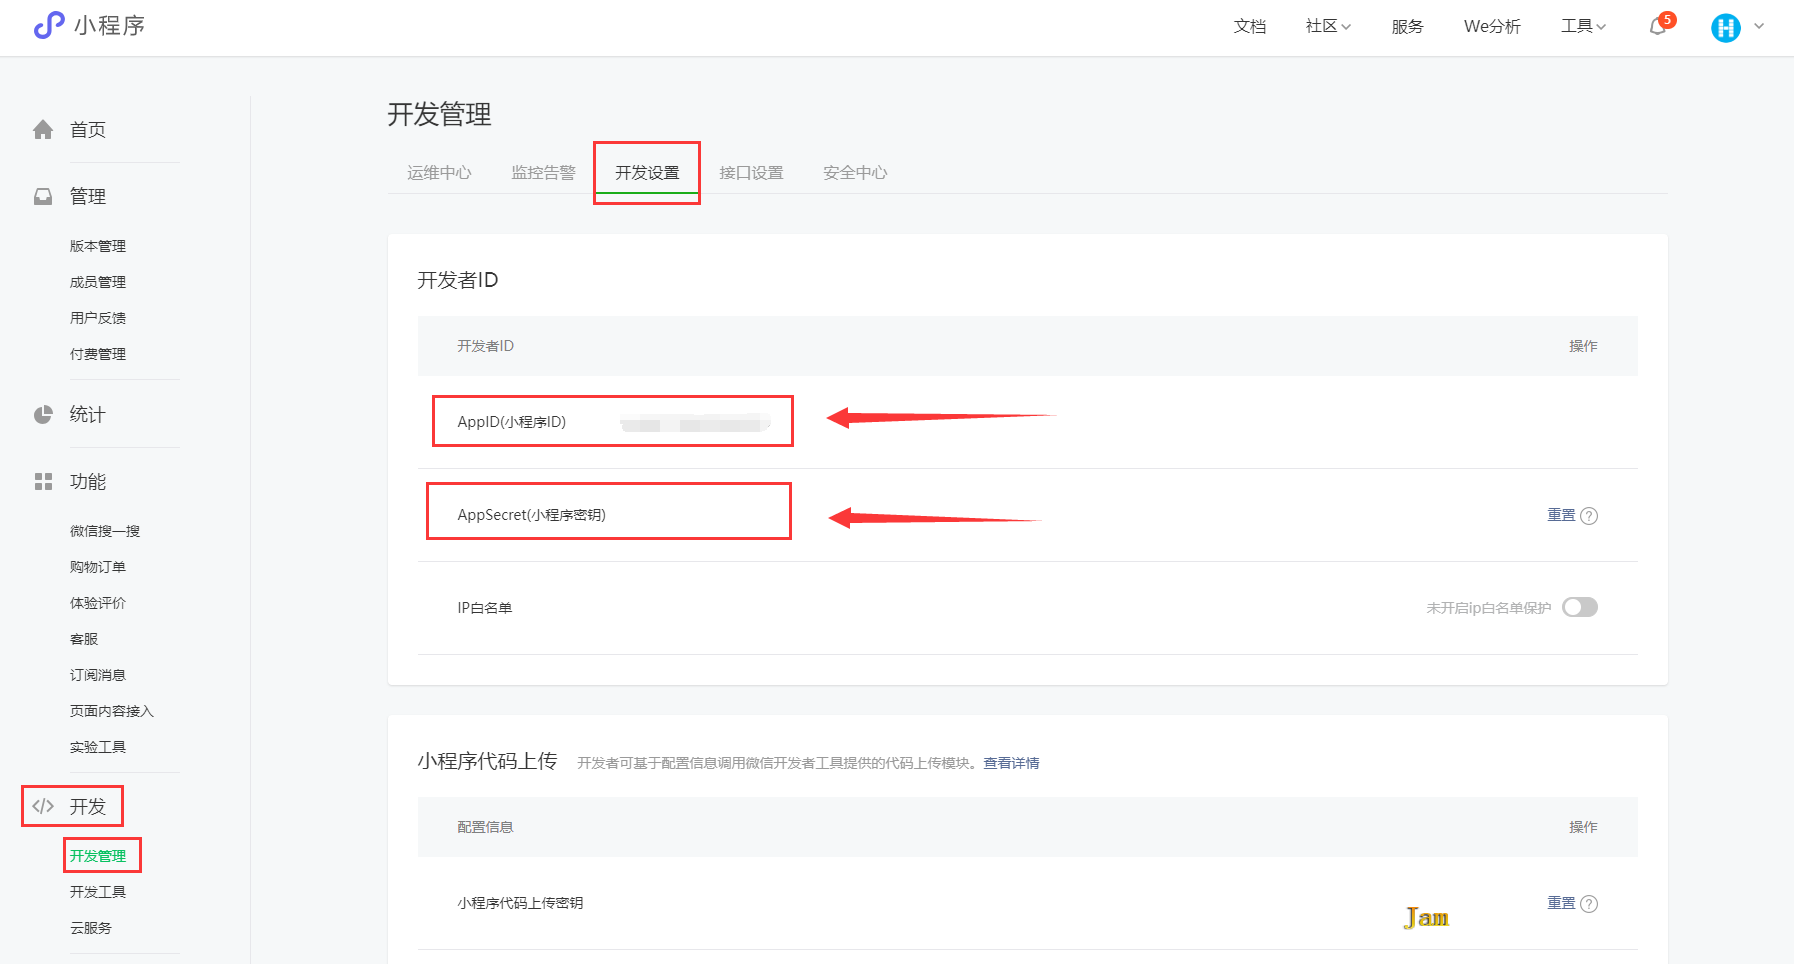
Task: Open 服务 in the top navigation
Action: [1407, 26]
